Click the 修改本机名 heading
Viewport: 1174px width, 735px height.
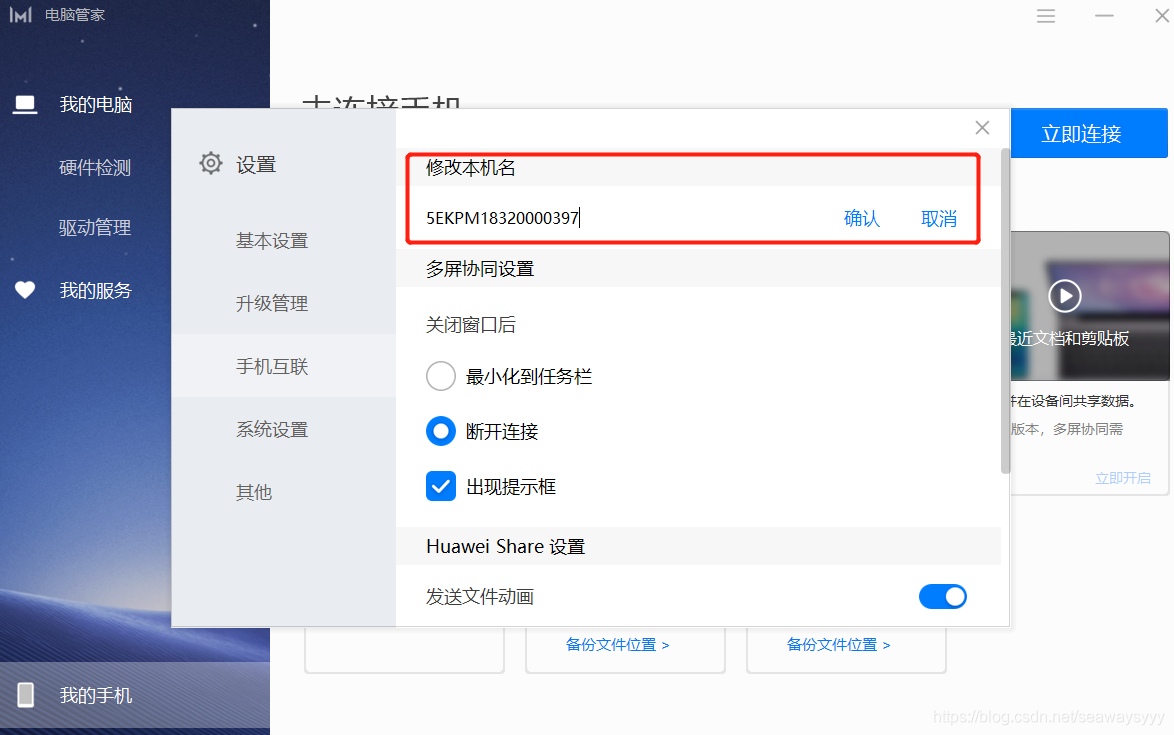point(471,168)
